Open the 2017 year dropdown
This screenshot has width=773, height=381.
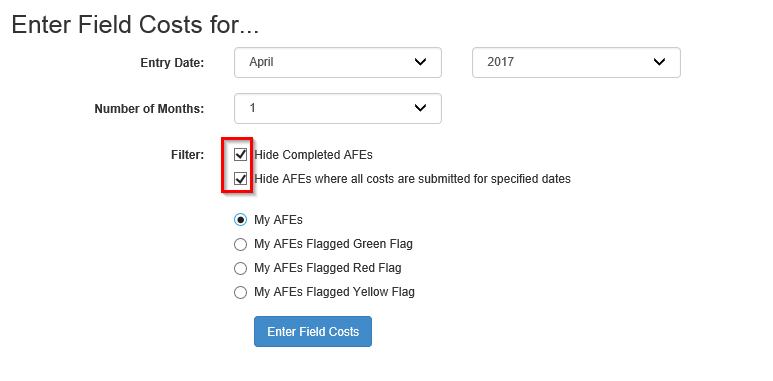(576, 63)
